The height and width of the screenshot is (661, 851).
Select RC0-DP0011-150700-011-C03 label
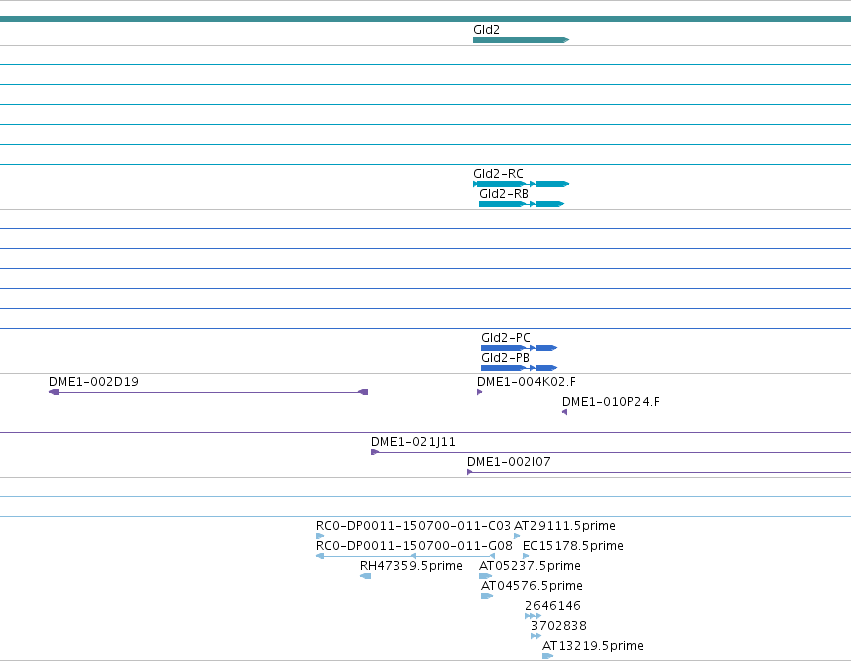click(x=413, y=526)
